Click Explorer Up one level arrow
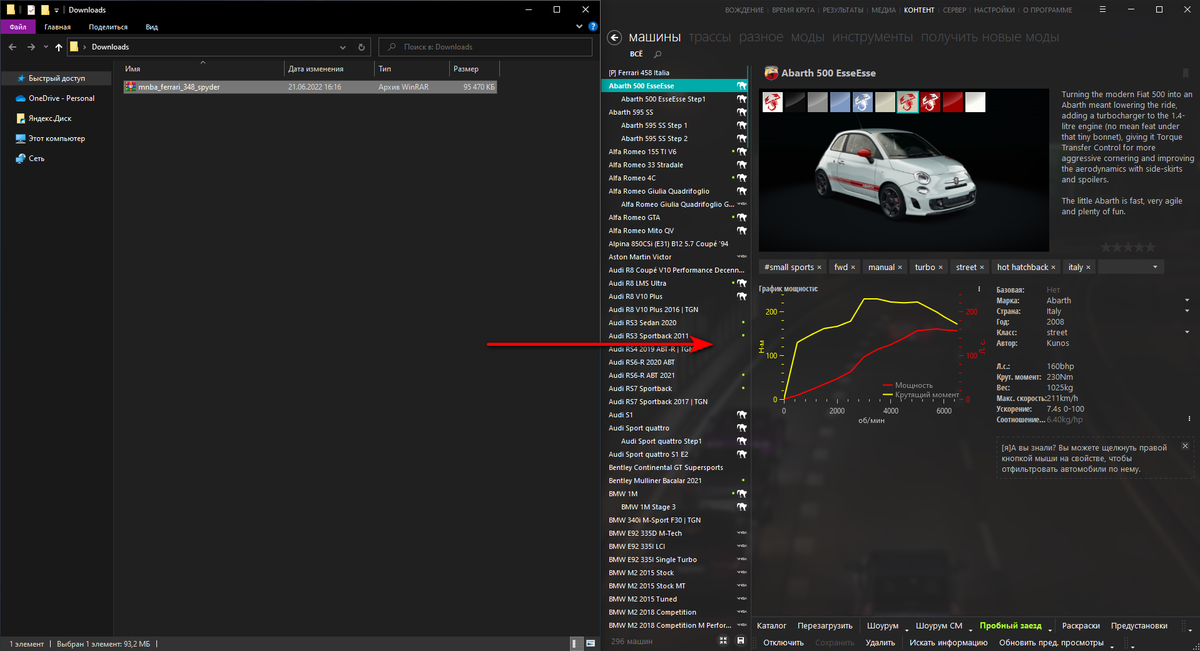Screen dimensions: 1200x651 (59, 47)
